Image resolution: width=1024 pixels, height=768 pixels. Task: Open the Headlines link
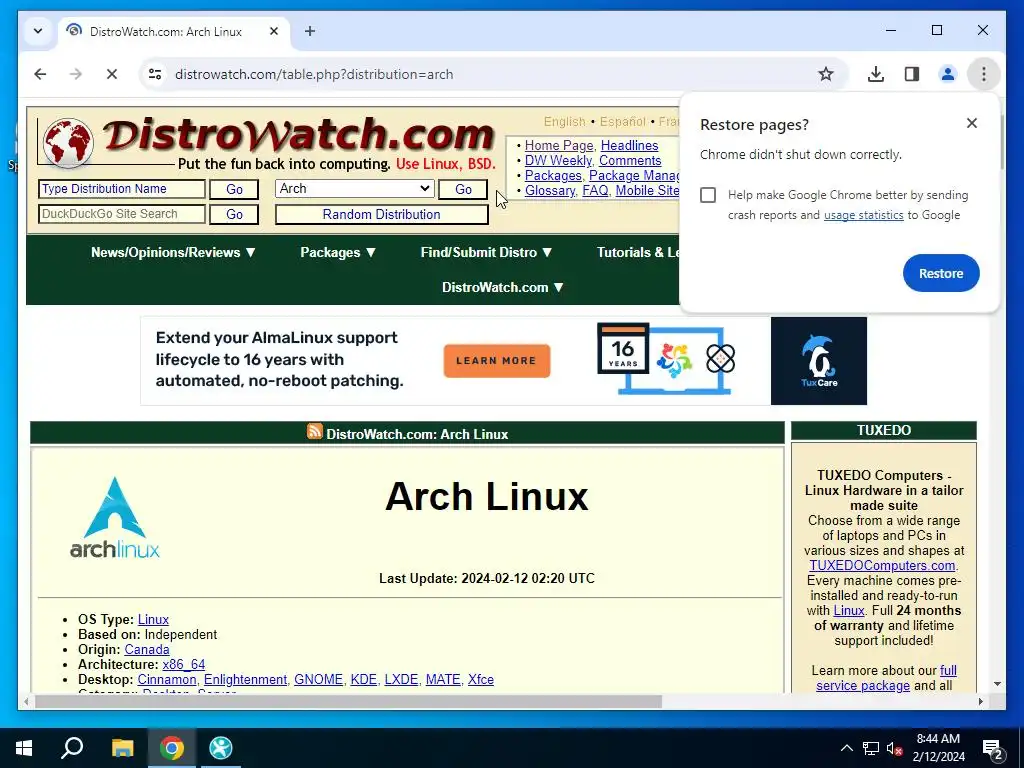tap(630, 146)
